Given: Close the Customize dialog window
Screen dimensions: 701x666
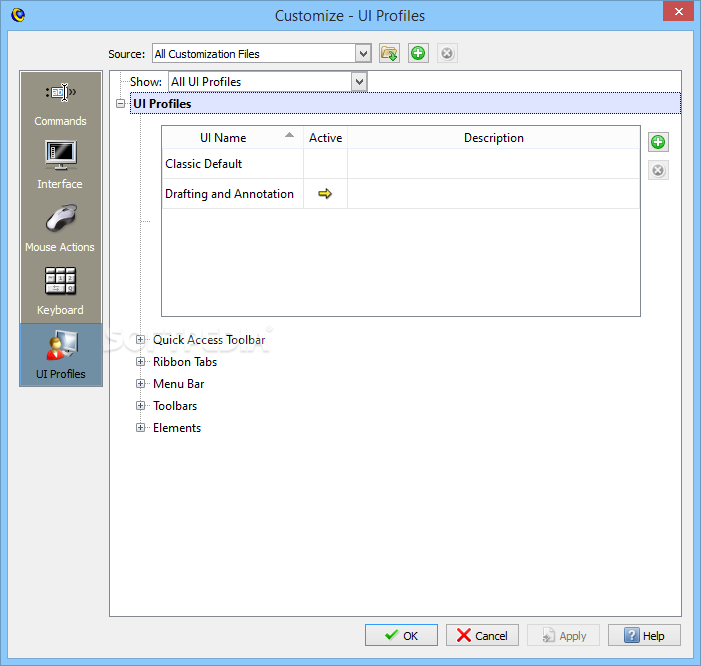Looking at the screenshot, I should 678,11.
